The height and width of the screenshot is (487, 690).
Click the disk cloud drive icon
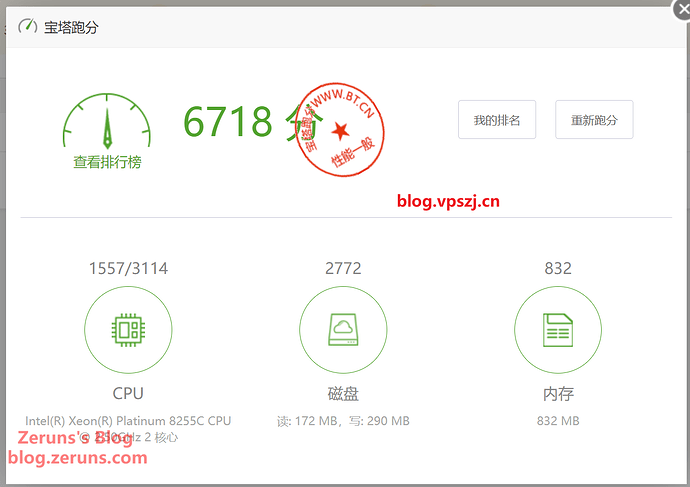tap(343, 330)
